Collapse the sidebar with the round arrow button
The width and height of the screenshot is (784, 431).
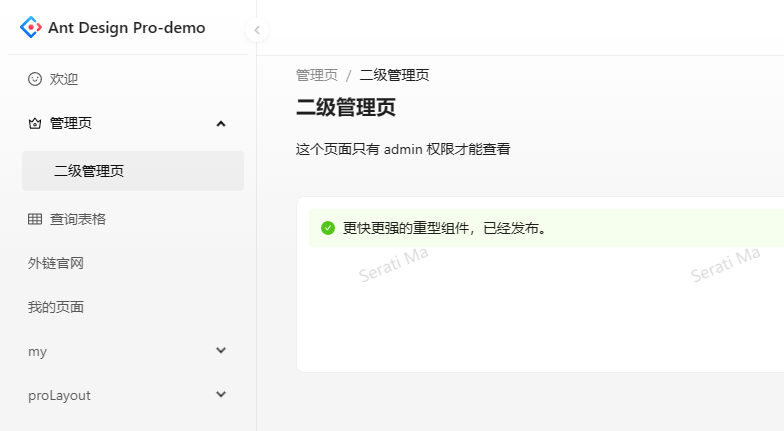pyautogui.click(x=257, y=30)
